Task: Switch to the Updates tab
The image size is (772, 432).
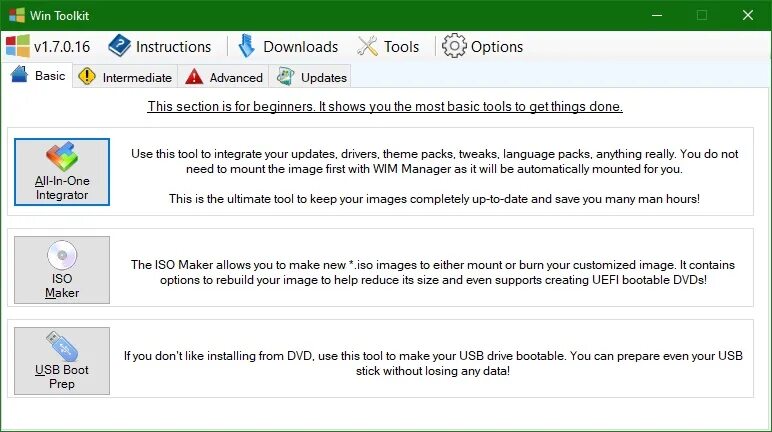Action: pos(311,77)
